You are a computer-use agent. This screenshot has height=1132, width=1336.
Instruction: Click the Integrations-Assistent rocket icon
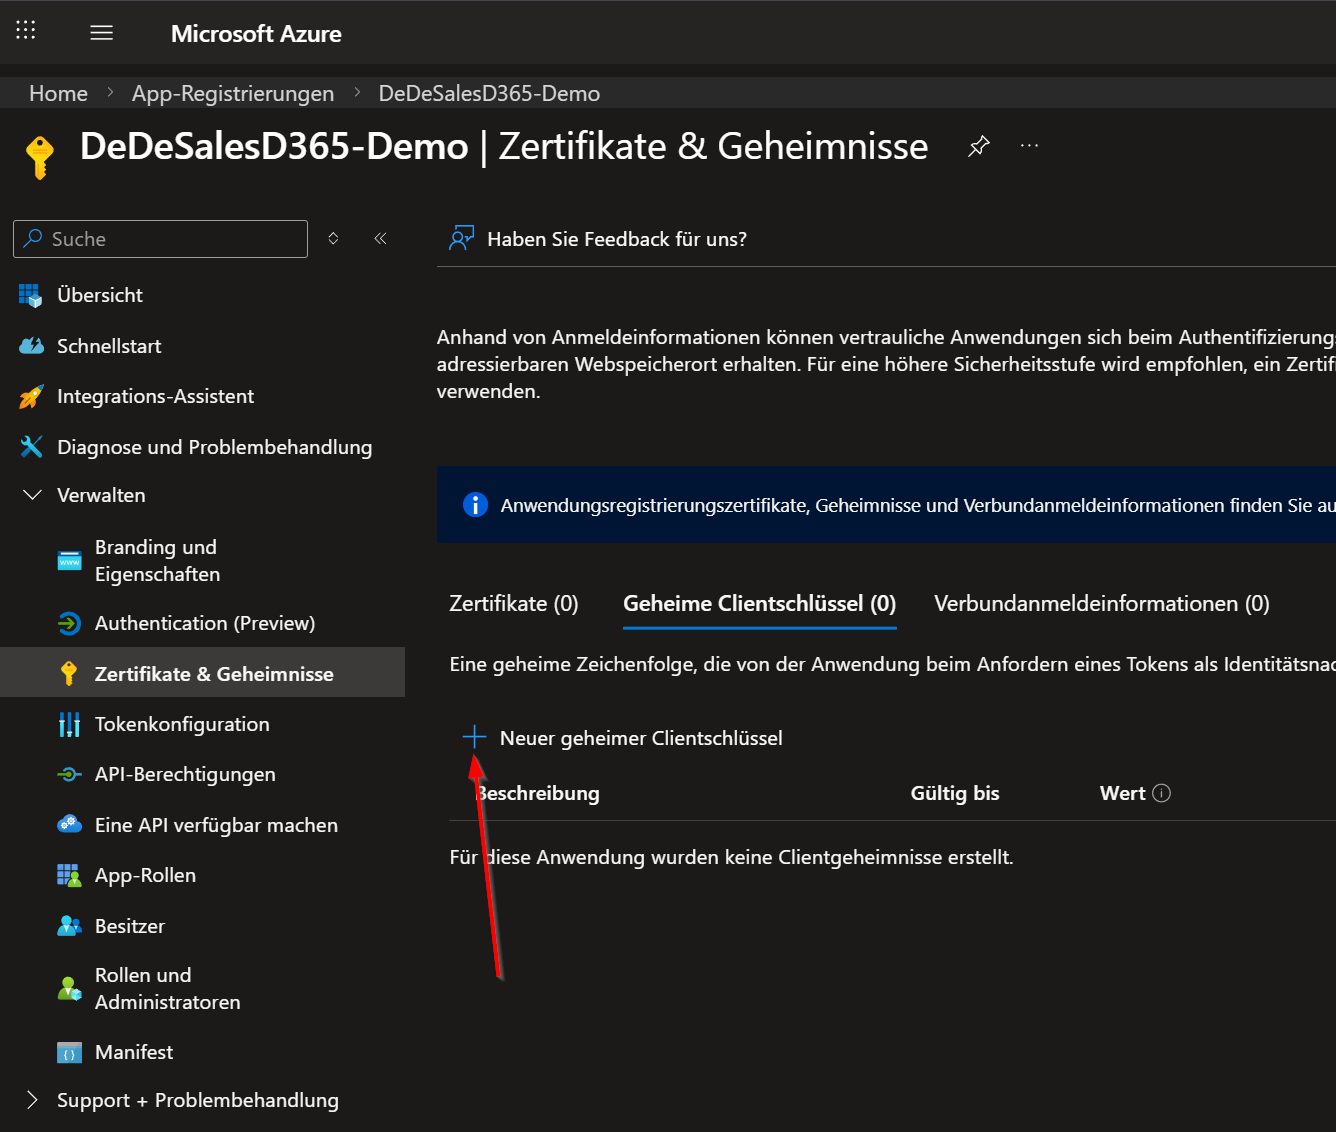pyautogui.click(x=31, y=397)
